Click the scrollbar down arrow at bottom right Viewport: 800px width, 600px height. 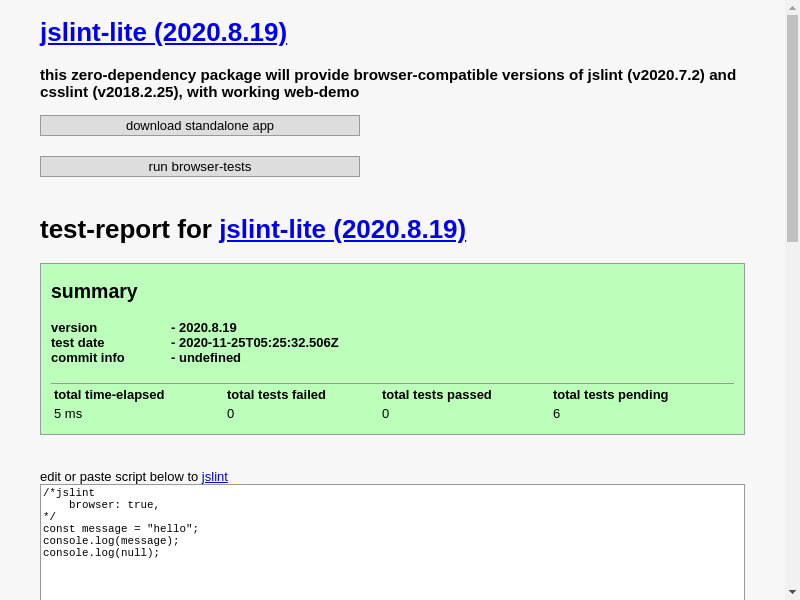pos(792,593)
